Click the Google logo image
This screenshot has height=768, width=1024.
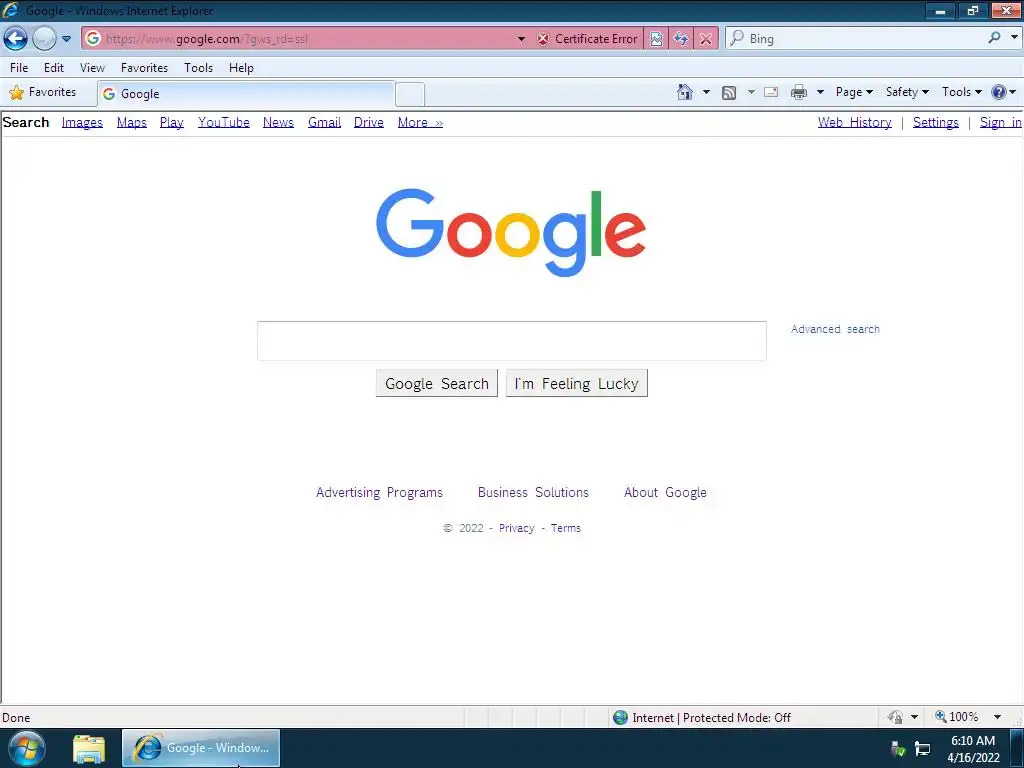(x=511, y=232)
